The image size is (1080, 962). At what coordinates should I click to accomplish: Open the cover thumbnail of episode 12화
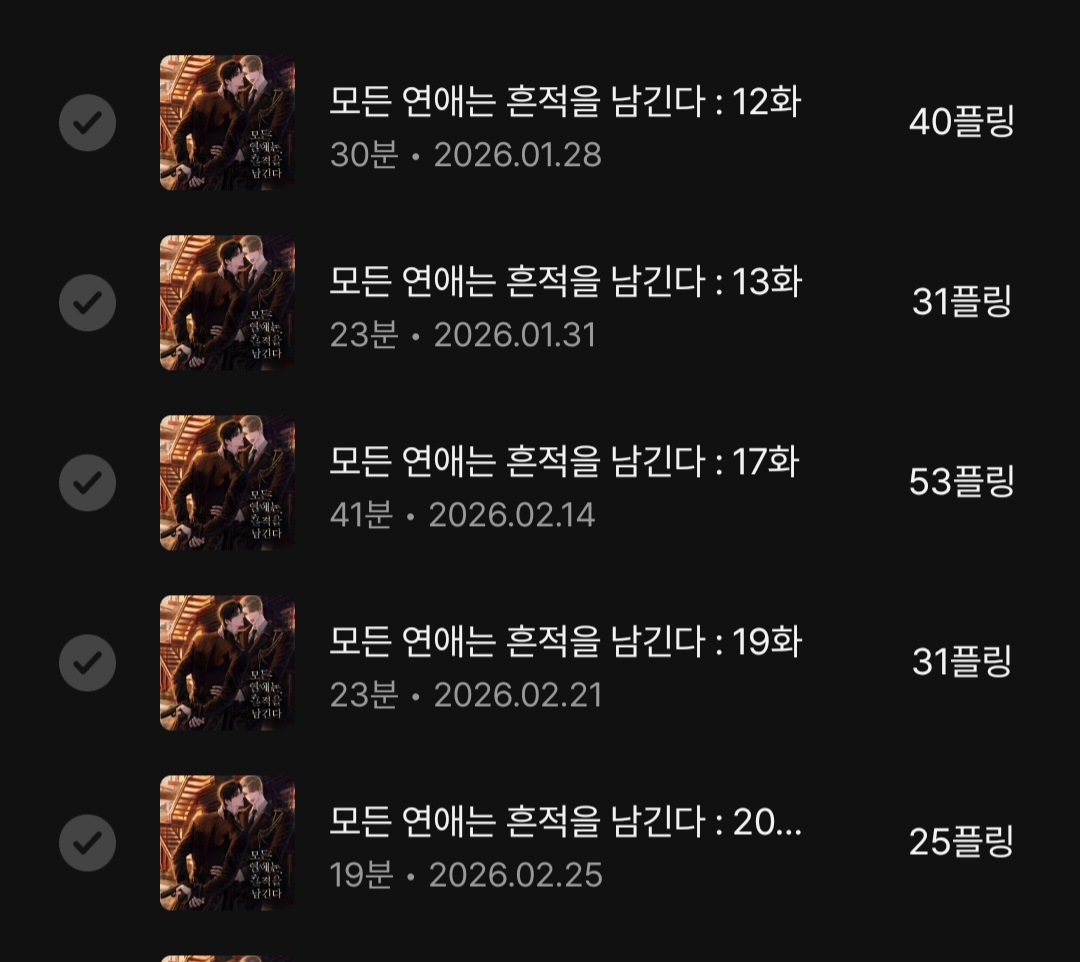click(227, 123)
